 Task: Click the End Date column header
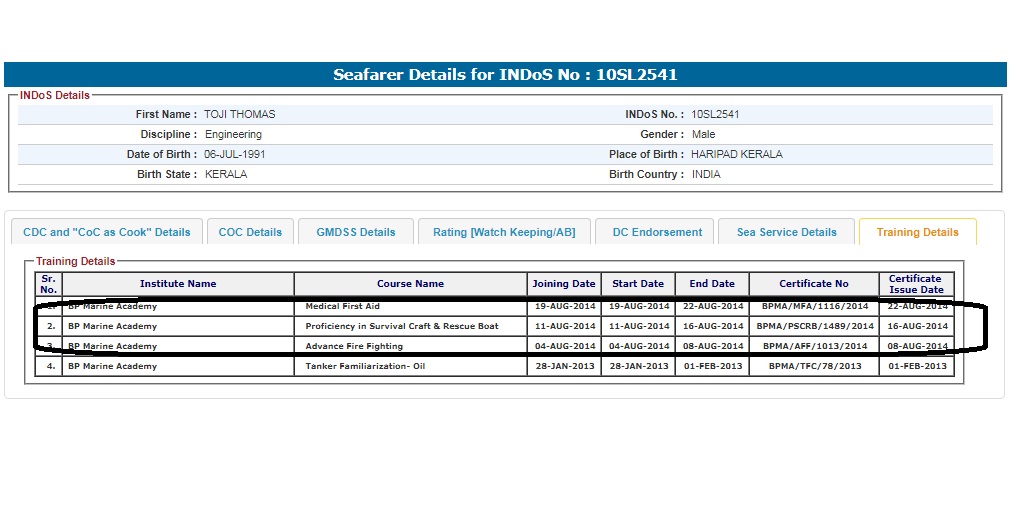tap(712, 284)
